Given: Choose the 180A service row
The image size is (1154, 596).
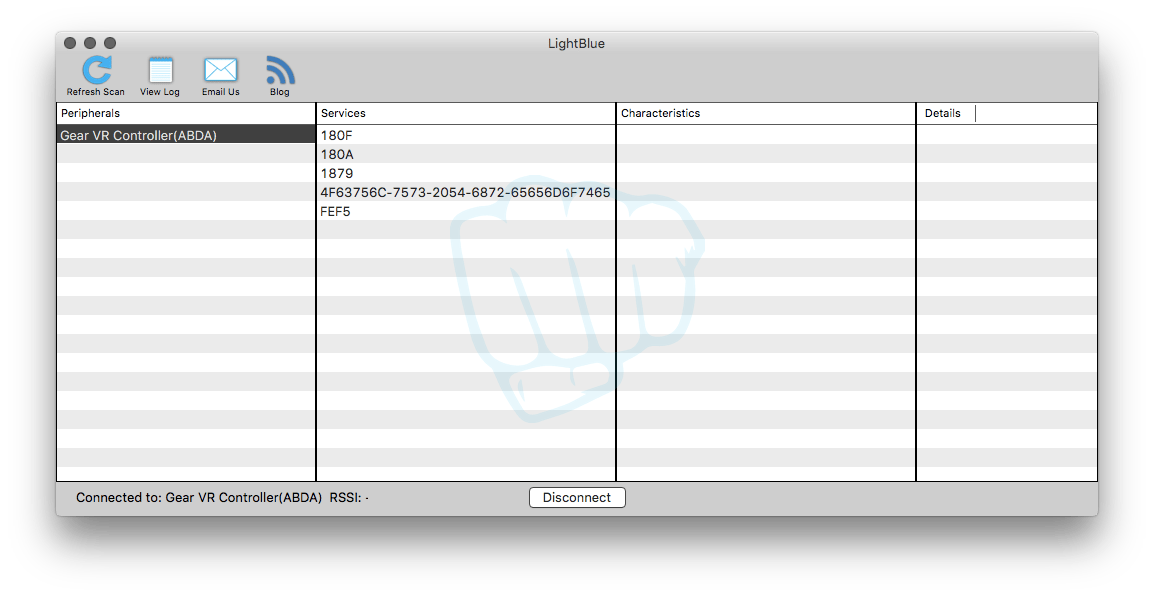Looking at the screenshot, I should click(337, 154).
